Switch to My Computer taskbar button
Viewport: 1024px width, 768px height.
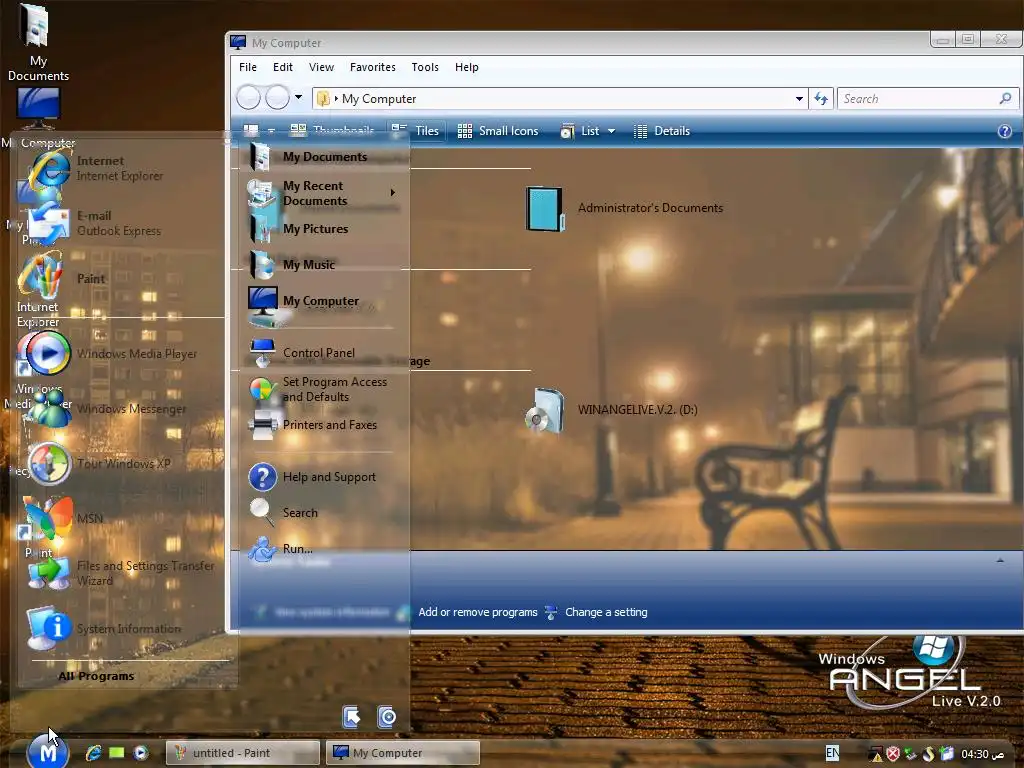[x=402, y=753]
